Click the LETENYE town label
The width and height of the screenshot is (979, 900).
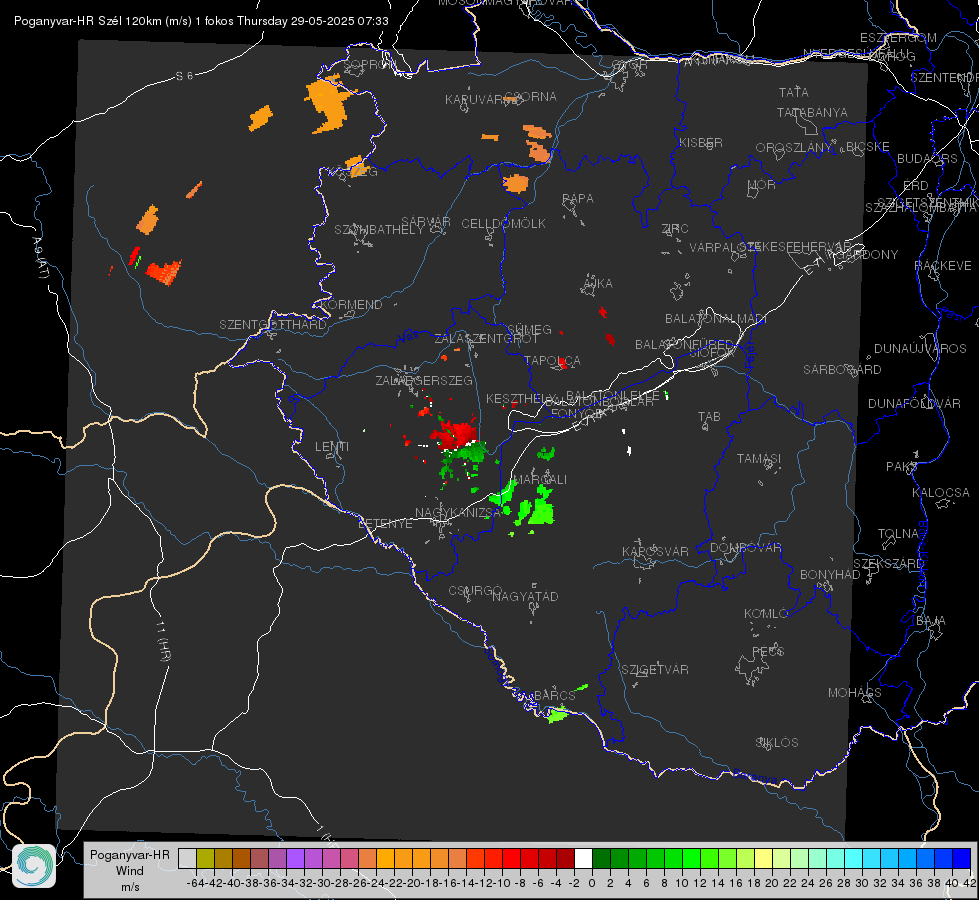click(385, 524)
